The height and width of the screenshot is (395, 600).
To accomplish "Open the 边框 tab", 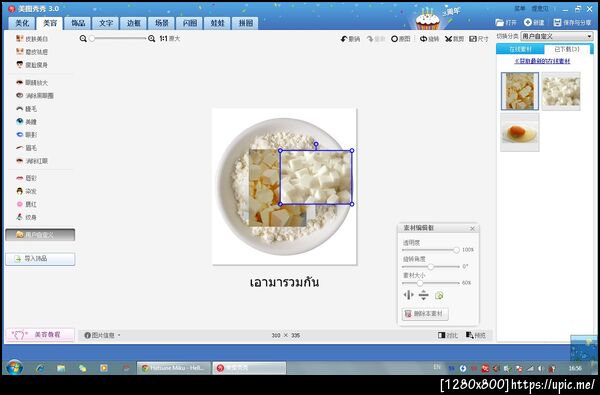I will pyautogui.click(x=134, y=23).
